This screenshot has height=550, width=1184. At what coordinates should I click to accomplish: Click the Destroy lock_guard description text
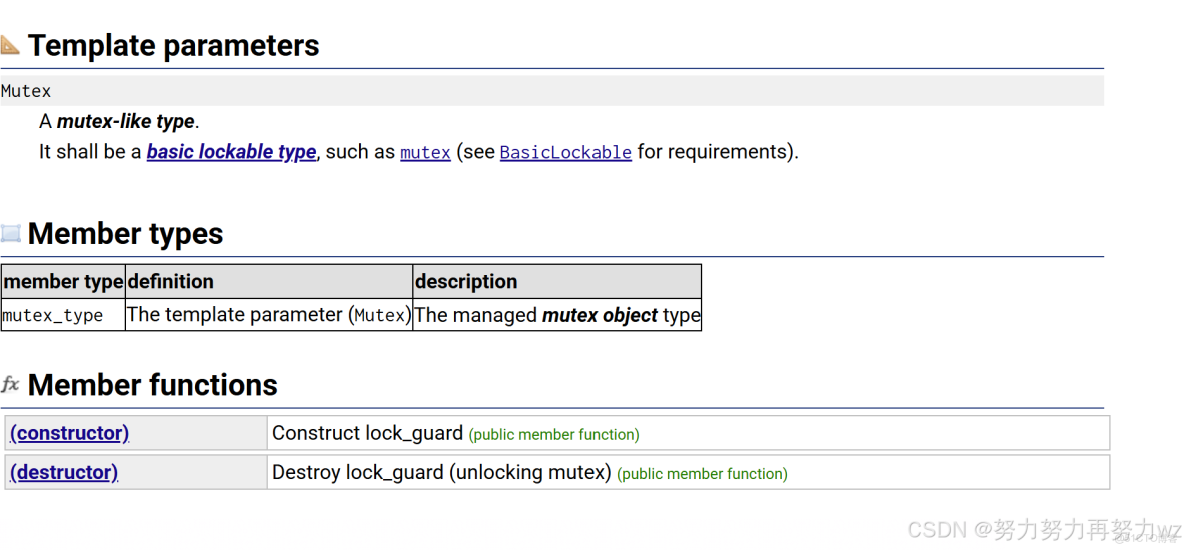[x=441, y=472]
